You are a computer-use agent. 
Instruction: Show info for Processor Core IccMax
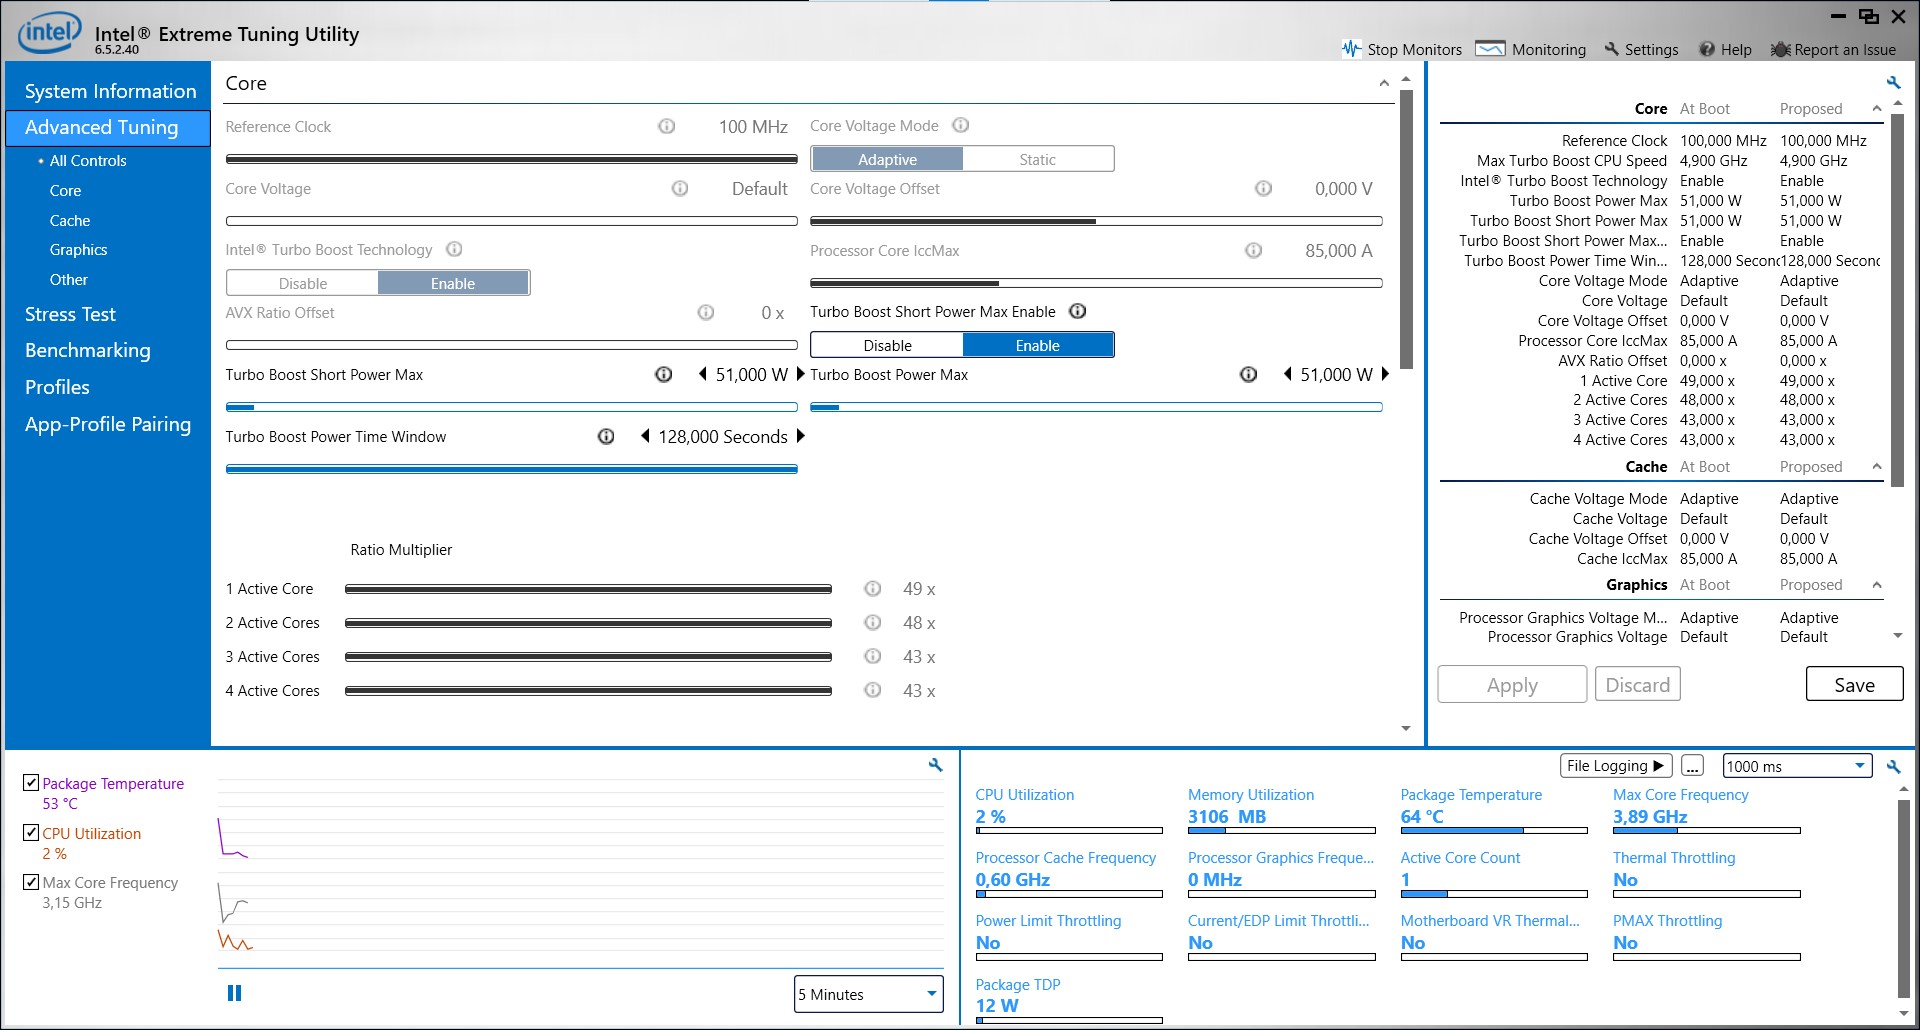1254,250
